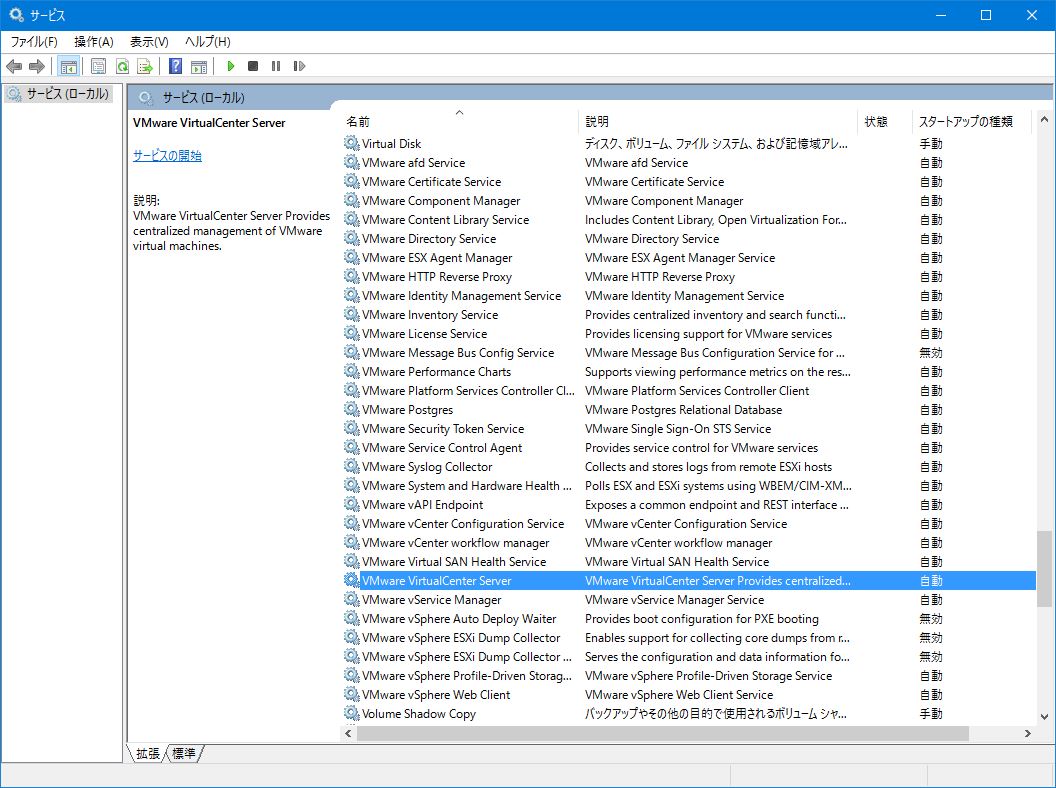
Task: Click the vertical scrollbar down arrow
Action: 1044,717
